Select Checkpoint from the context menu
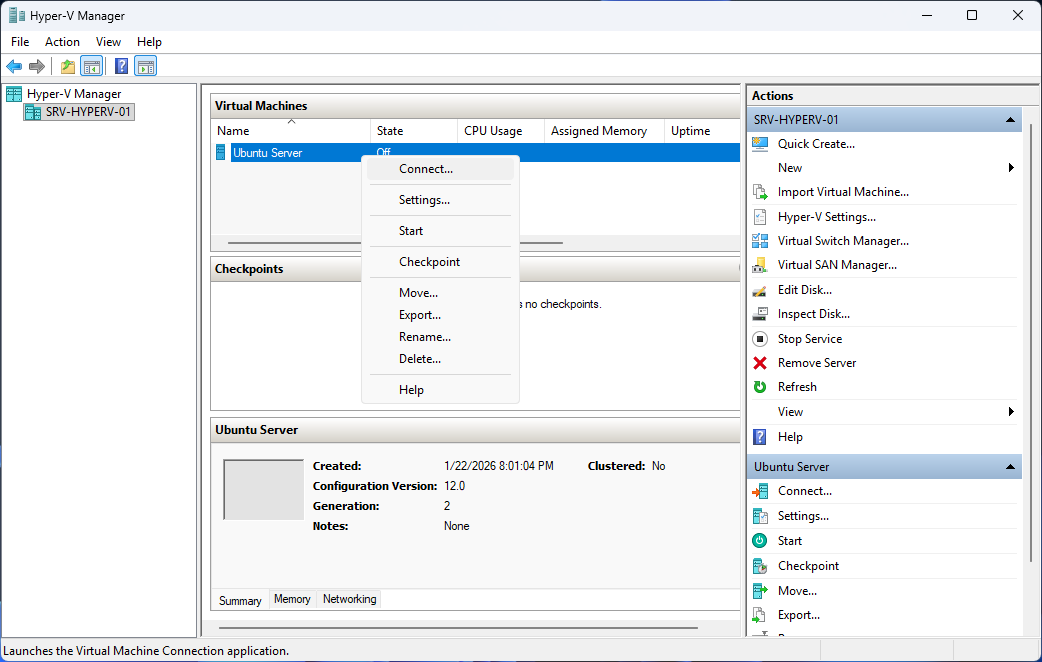The height and width of the screenshot is (662, 1042). 429,262
